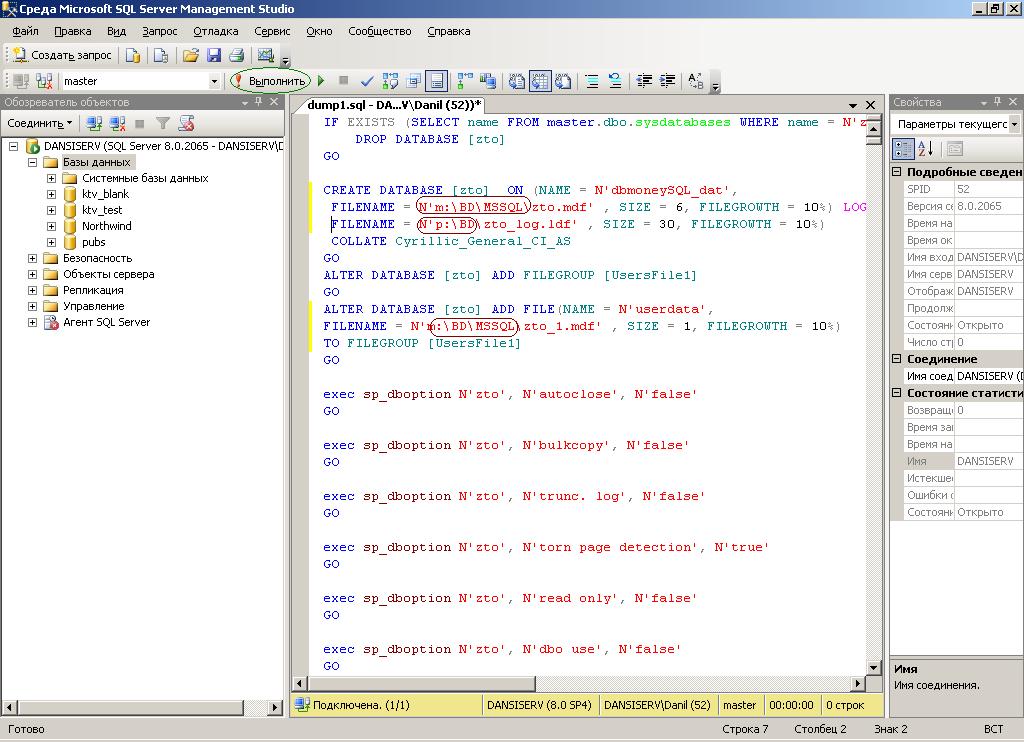Switch results output to file
The width and height of the screenshot is (1024, 742).
(563, 81)
